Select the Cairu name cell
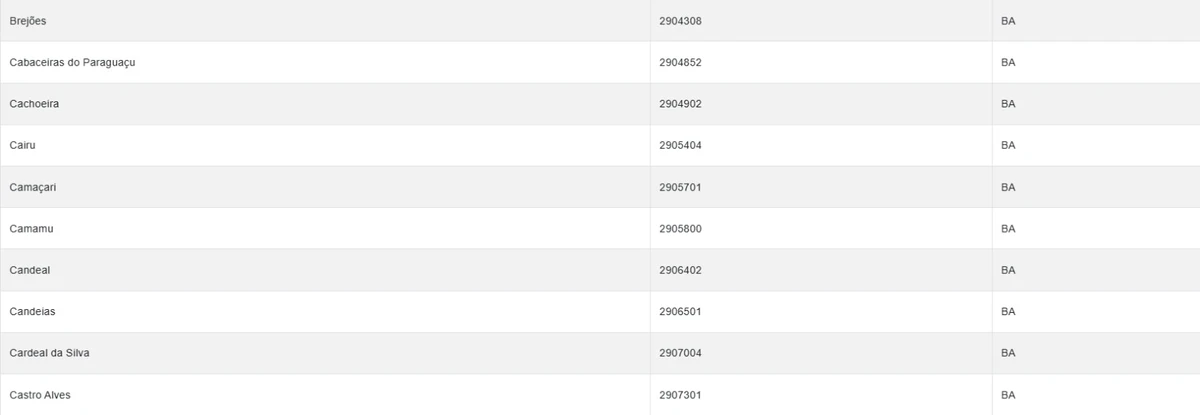This screenshot has width=1200, height=415. (23, 145)
